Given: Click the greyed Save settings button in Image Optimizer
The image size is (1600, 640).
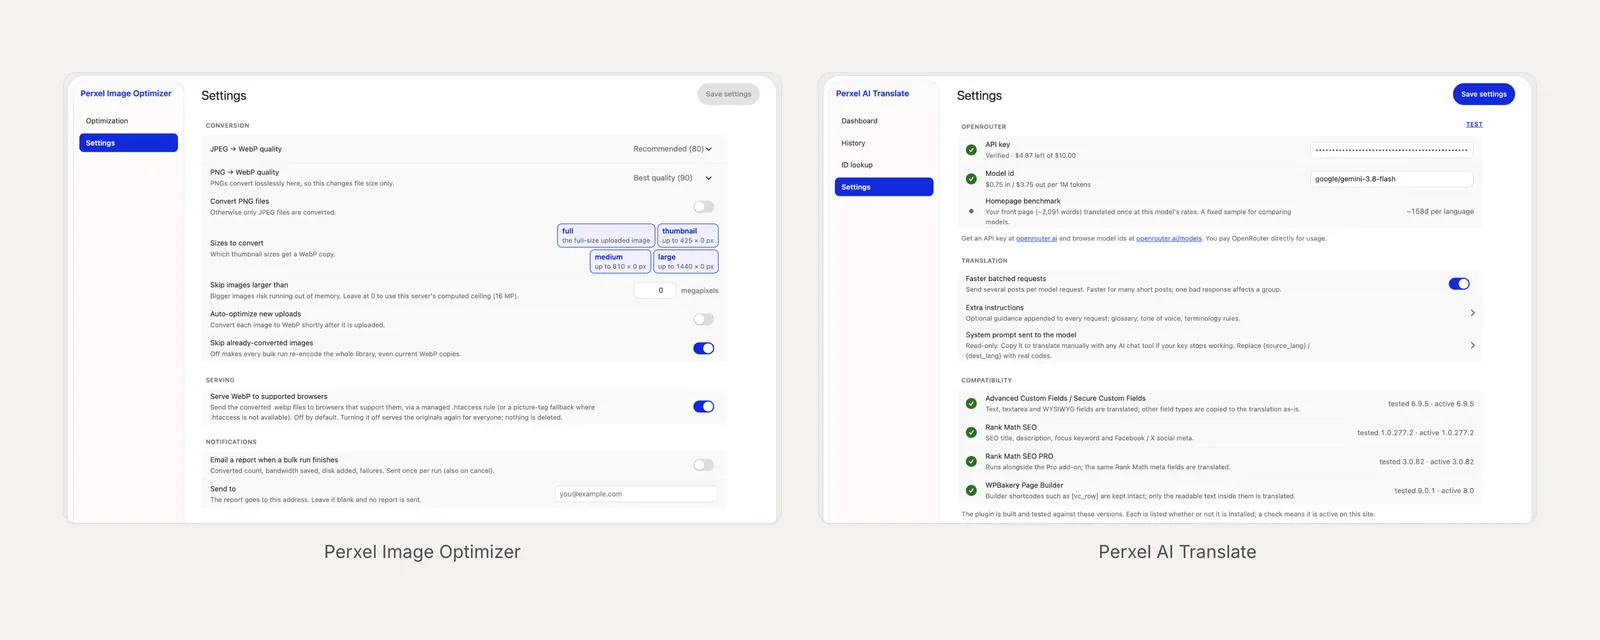Looking at the screenshot, I should (x=728, y=94).
